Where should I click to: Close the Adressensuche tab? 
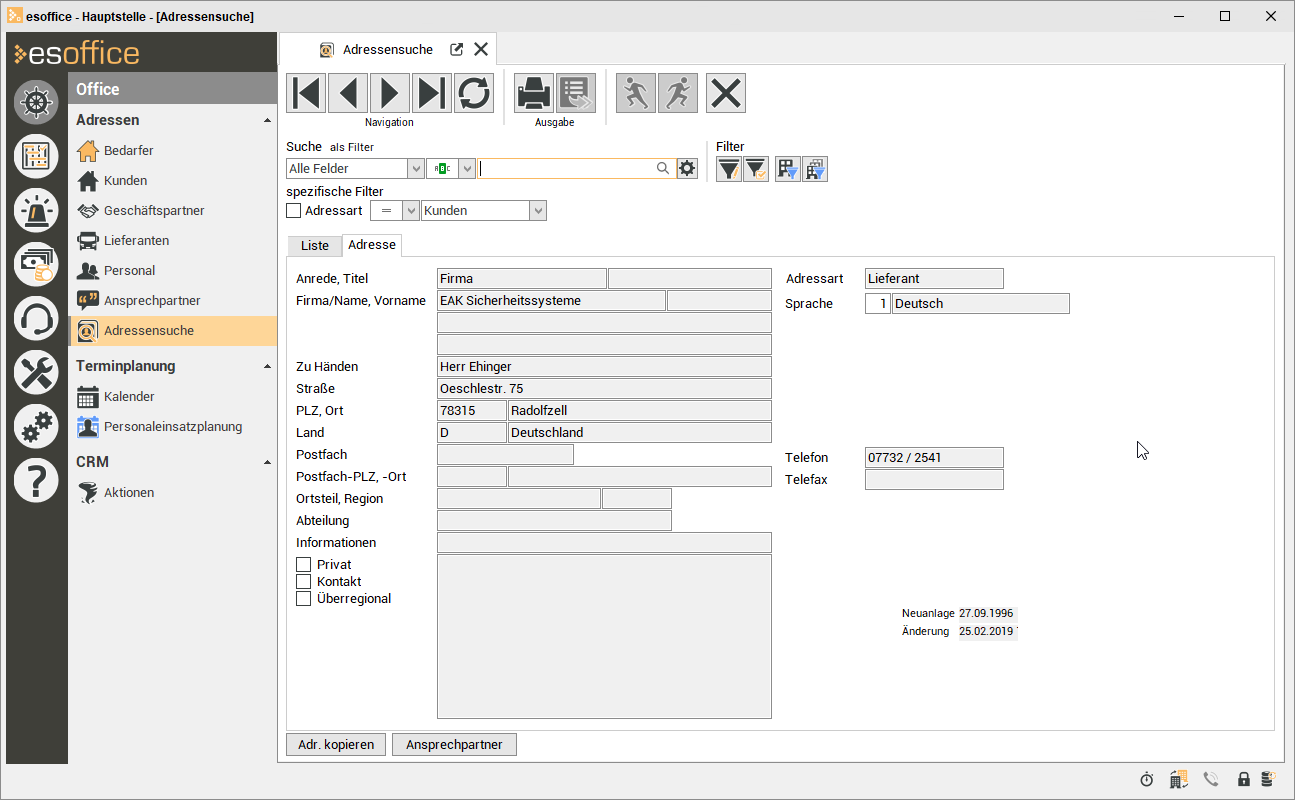tap(481, 49)
